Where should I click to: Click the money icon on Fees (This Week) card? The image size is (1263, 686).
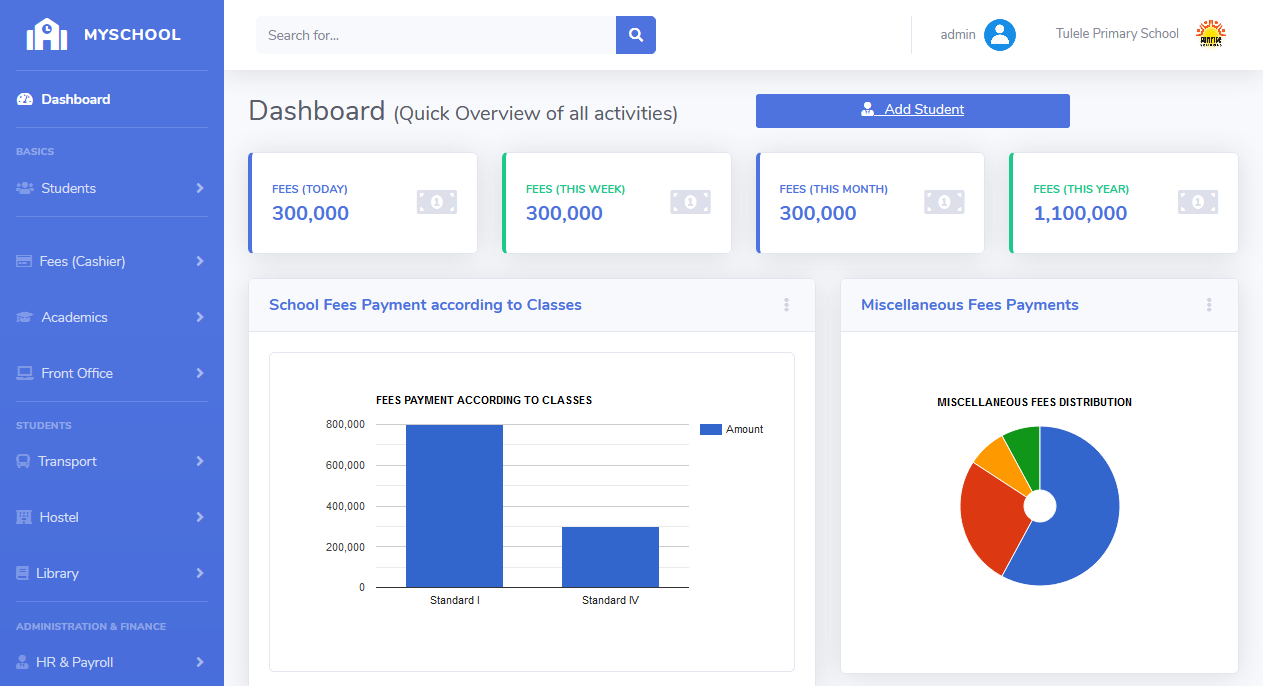[x=690, y=202]
